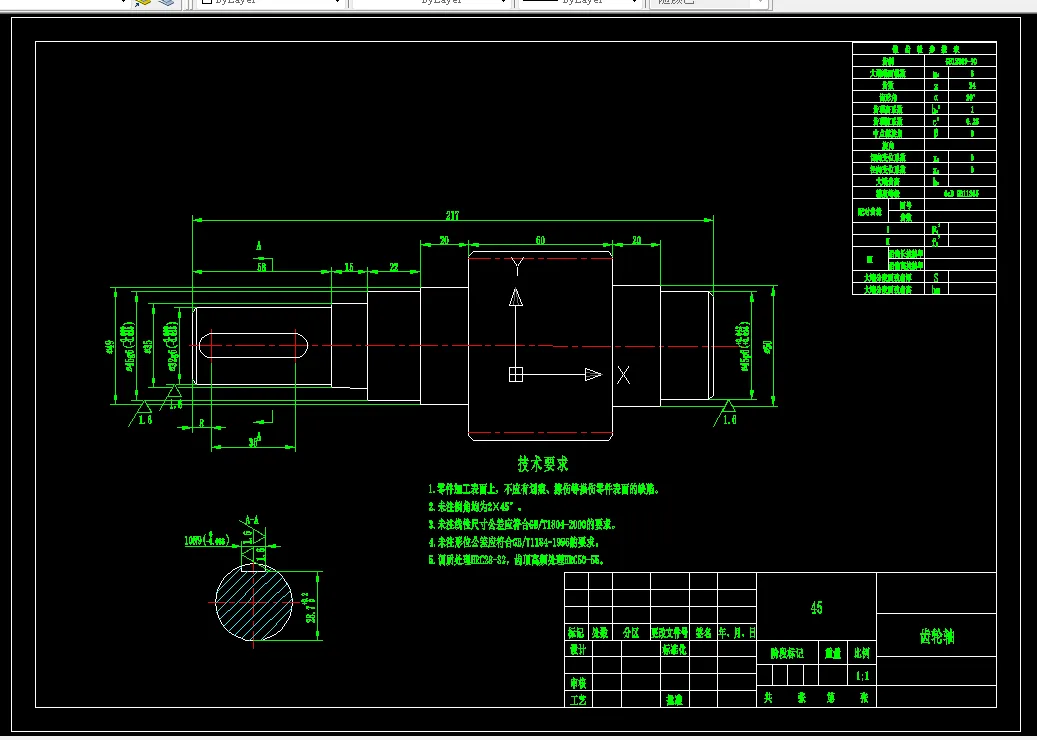
Task: Open the lineweight ByLayer dropdown with line sample
Action: (581, 3)
